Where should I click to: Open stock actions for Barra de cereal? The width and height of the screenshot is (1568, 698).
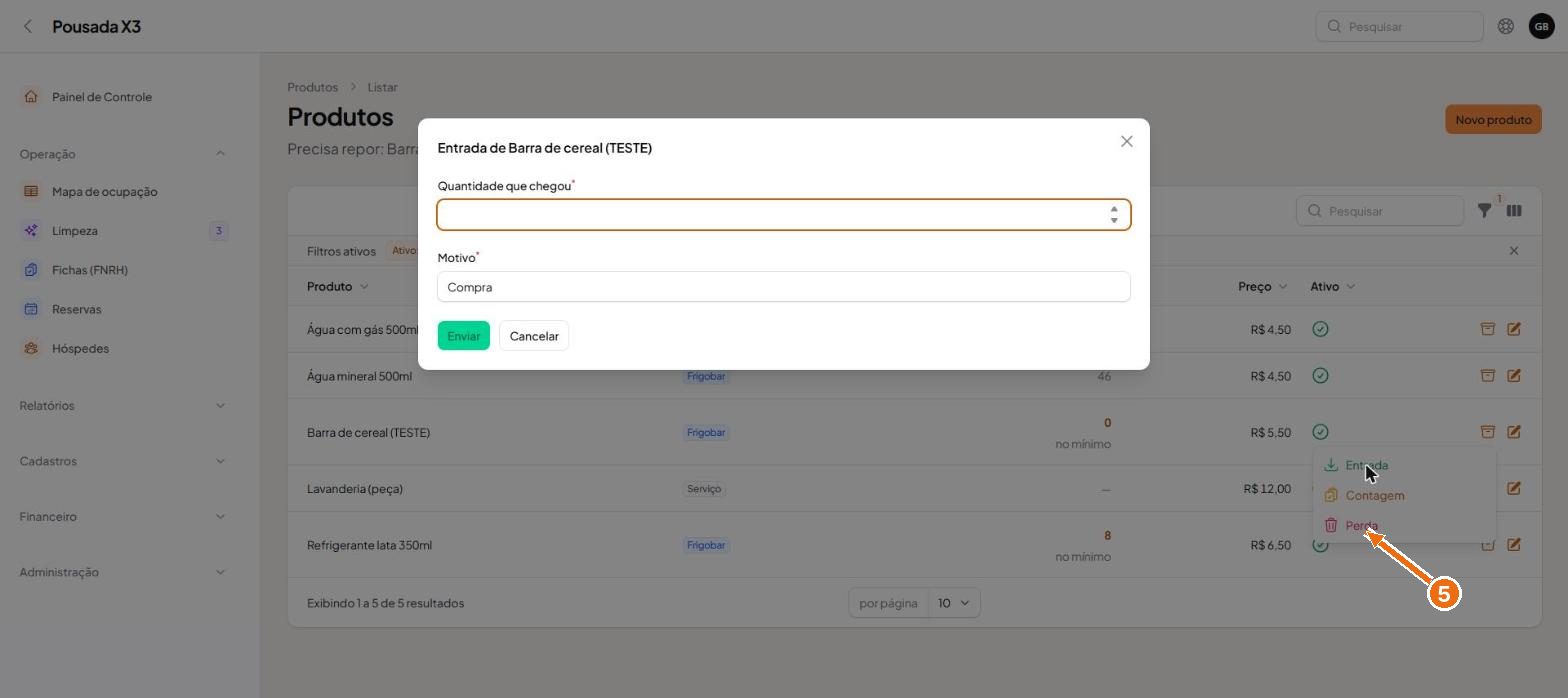coord(1487,432)
